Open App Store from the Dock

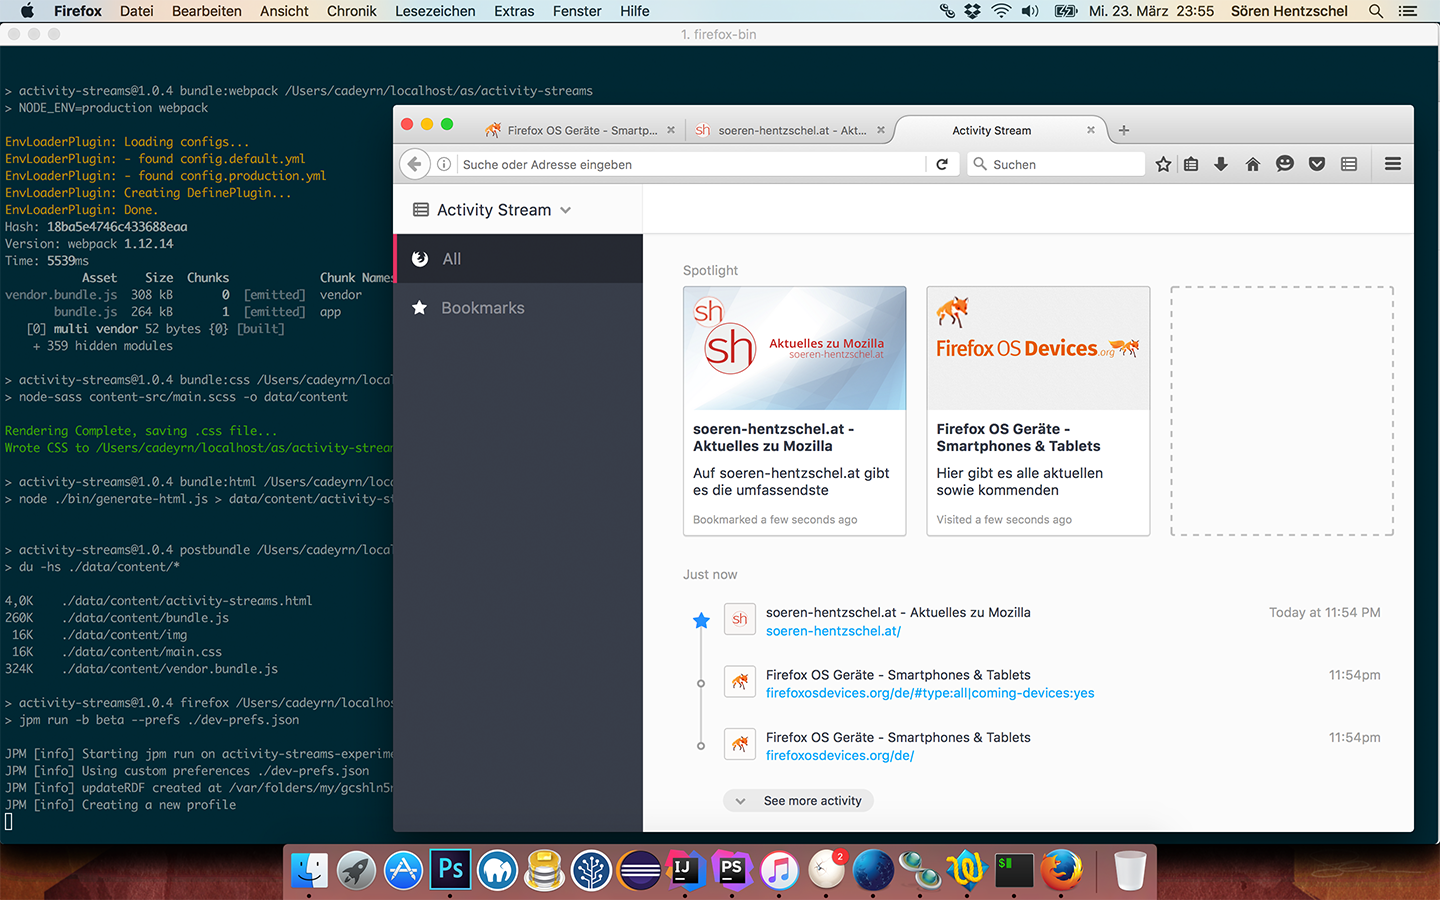pos(403,870)
